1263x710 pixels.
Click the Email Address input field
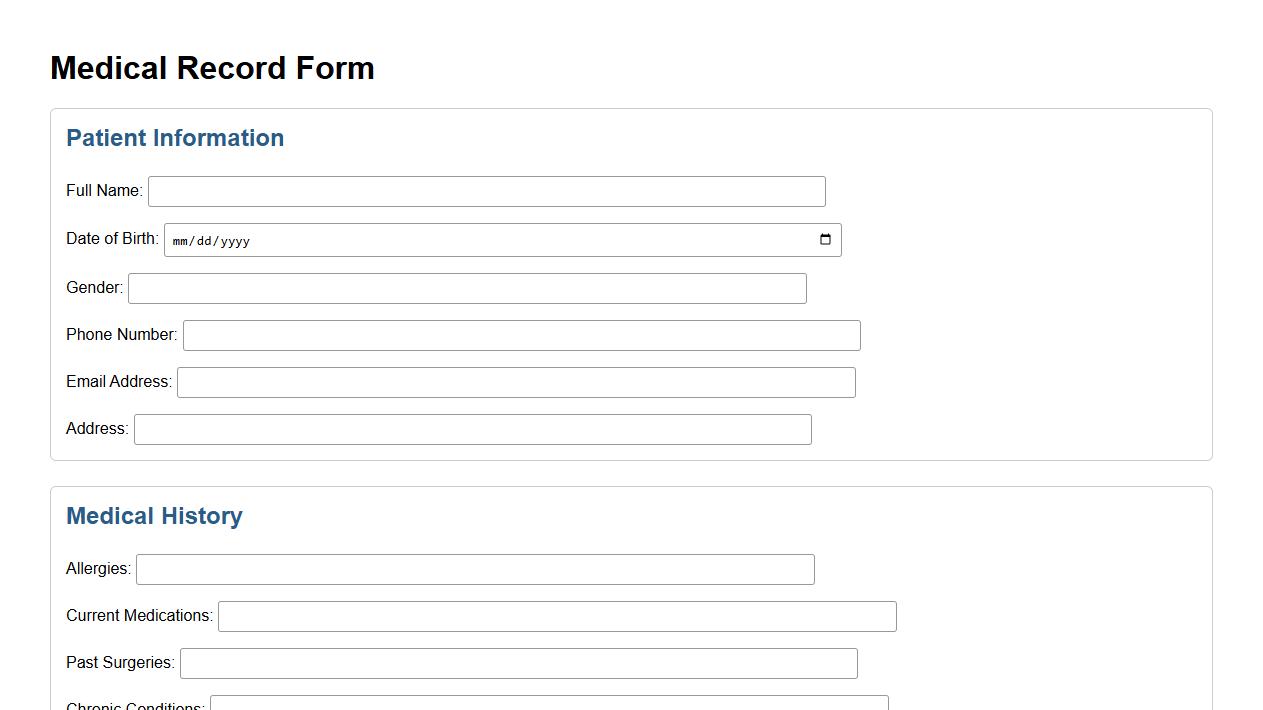(515, 382)
